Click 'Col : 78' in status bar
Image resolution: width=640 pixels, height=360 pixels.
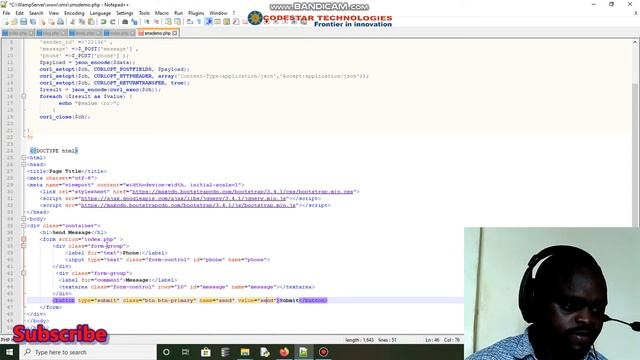coord(452,340)
